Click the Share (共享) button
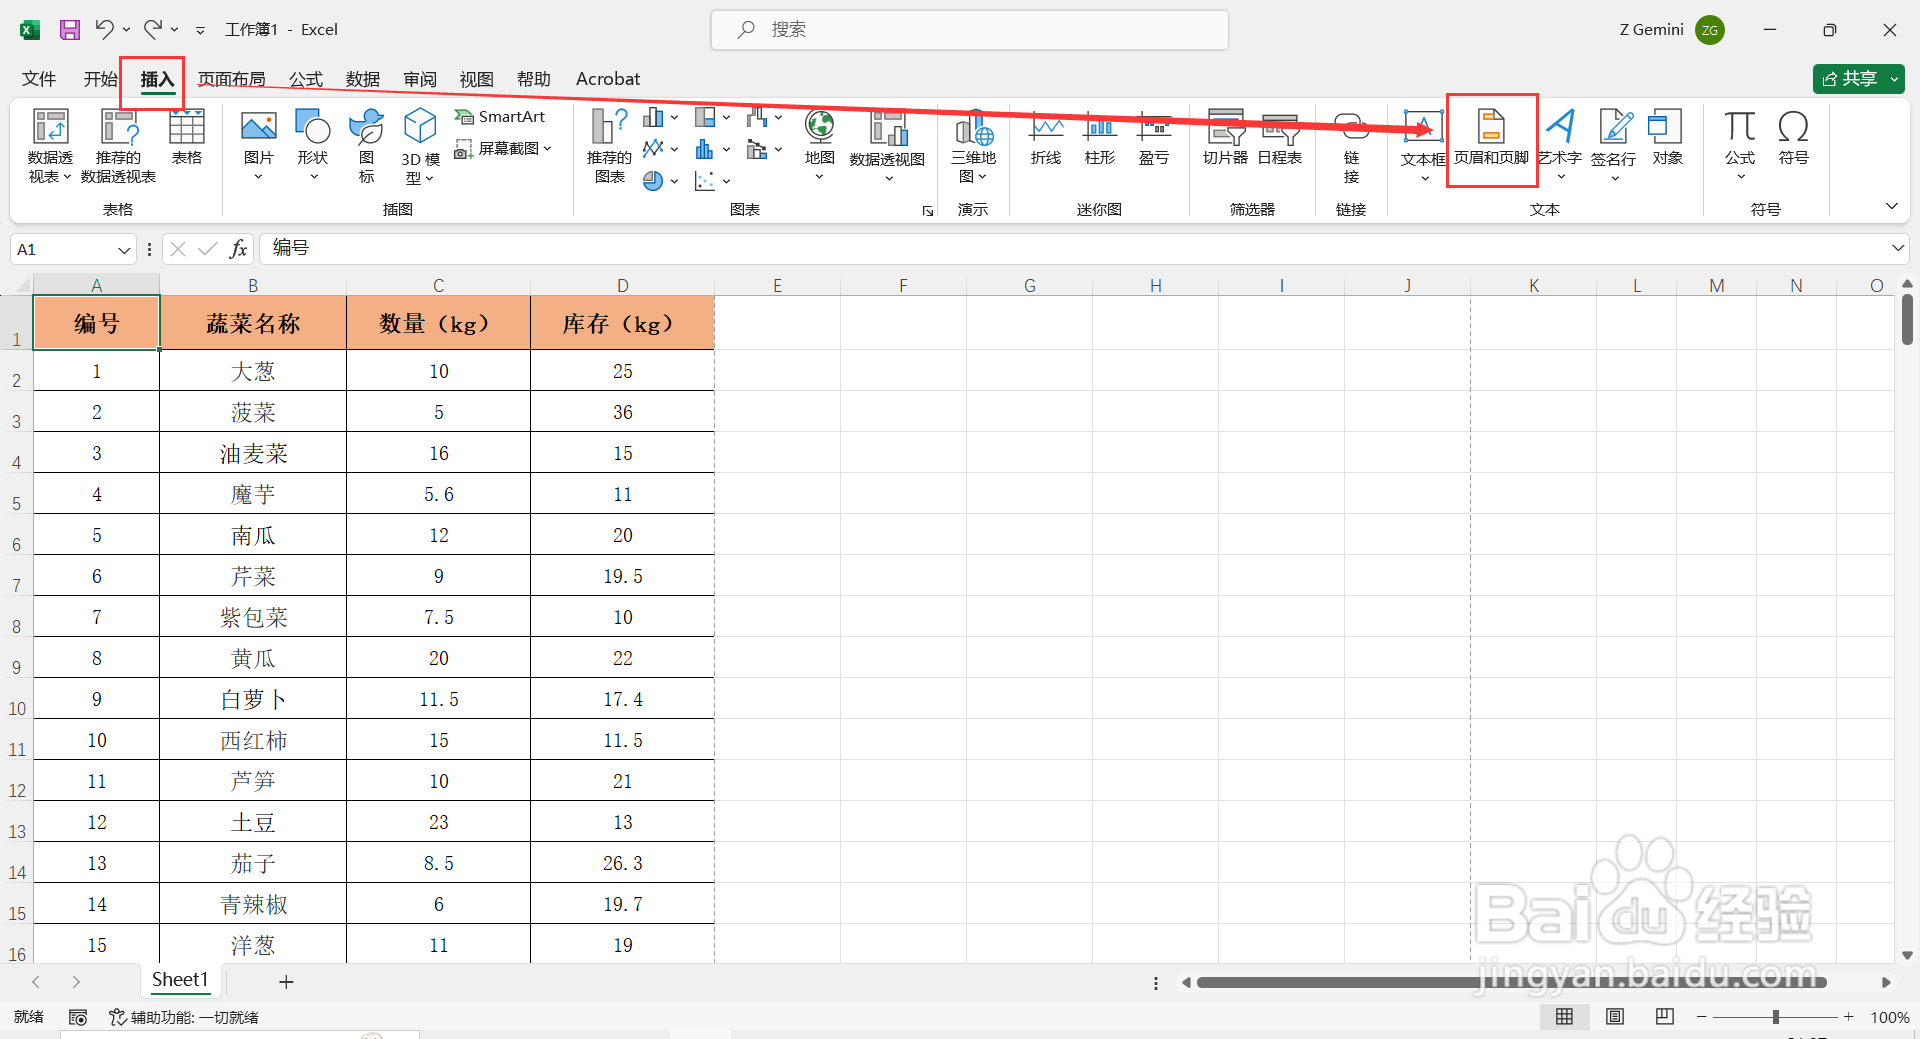 1849,79
